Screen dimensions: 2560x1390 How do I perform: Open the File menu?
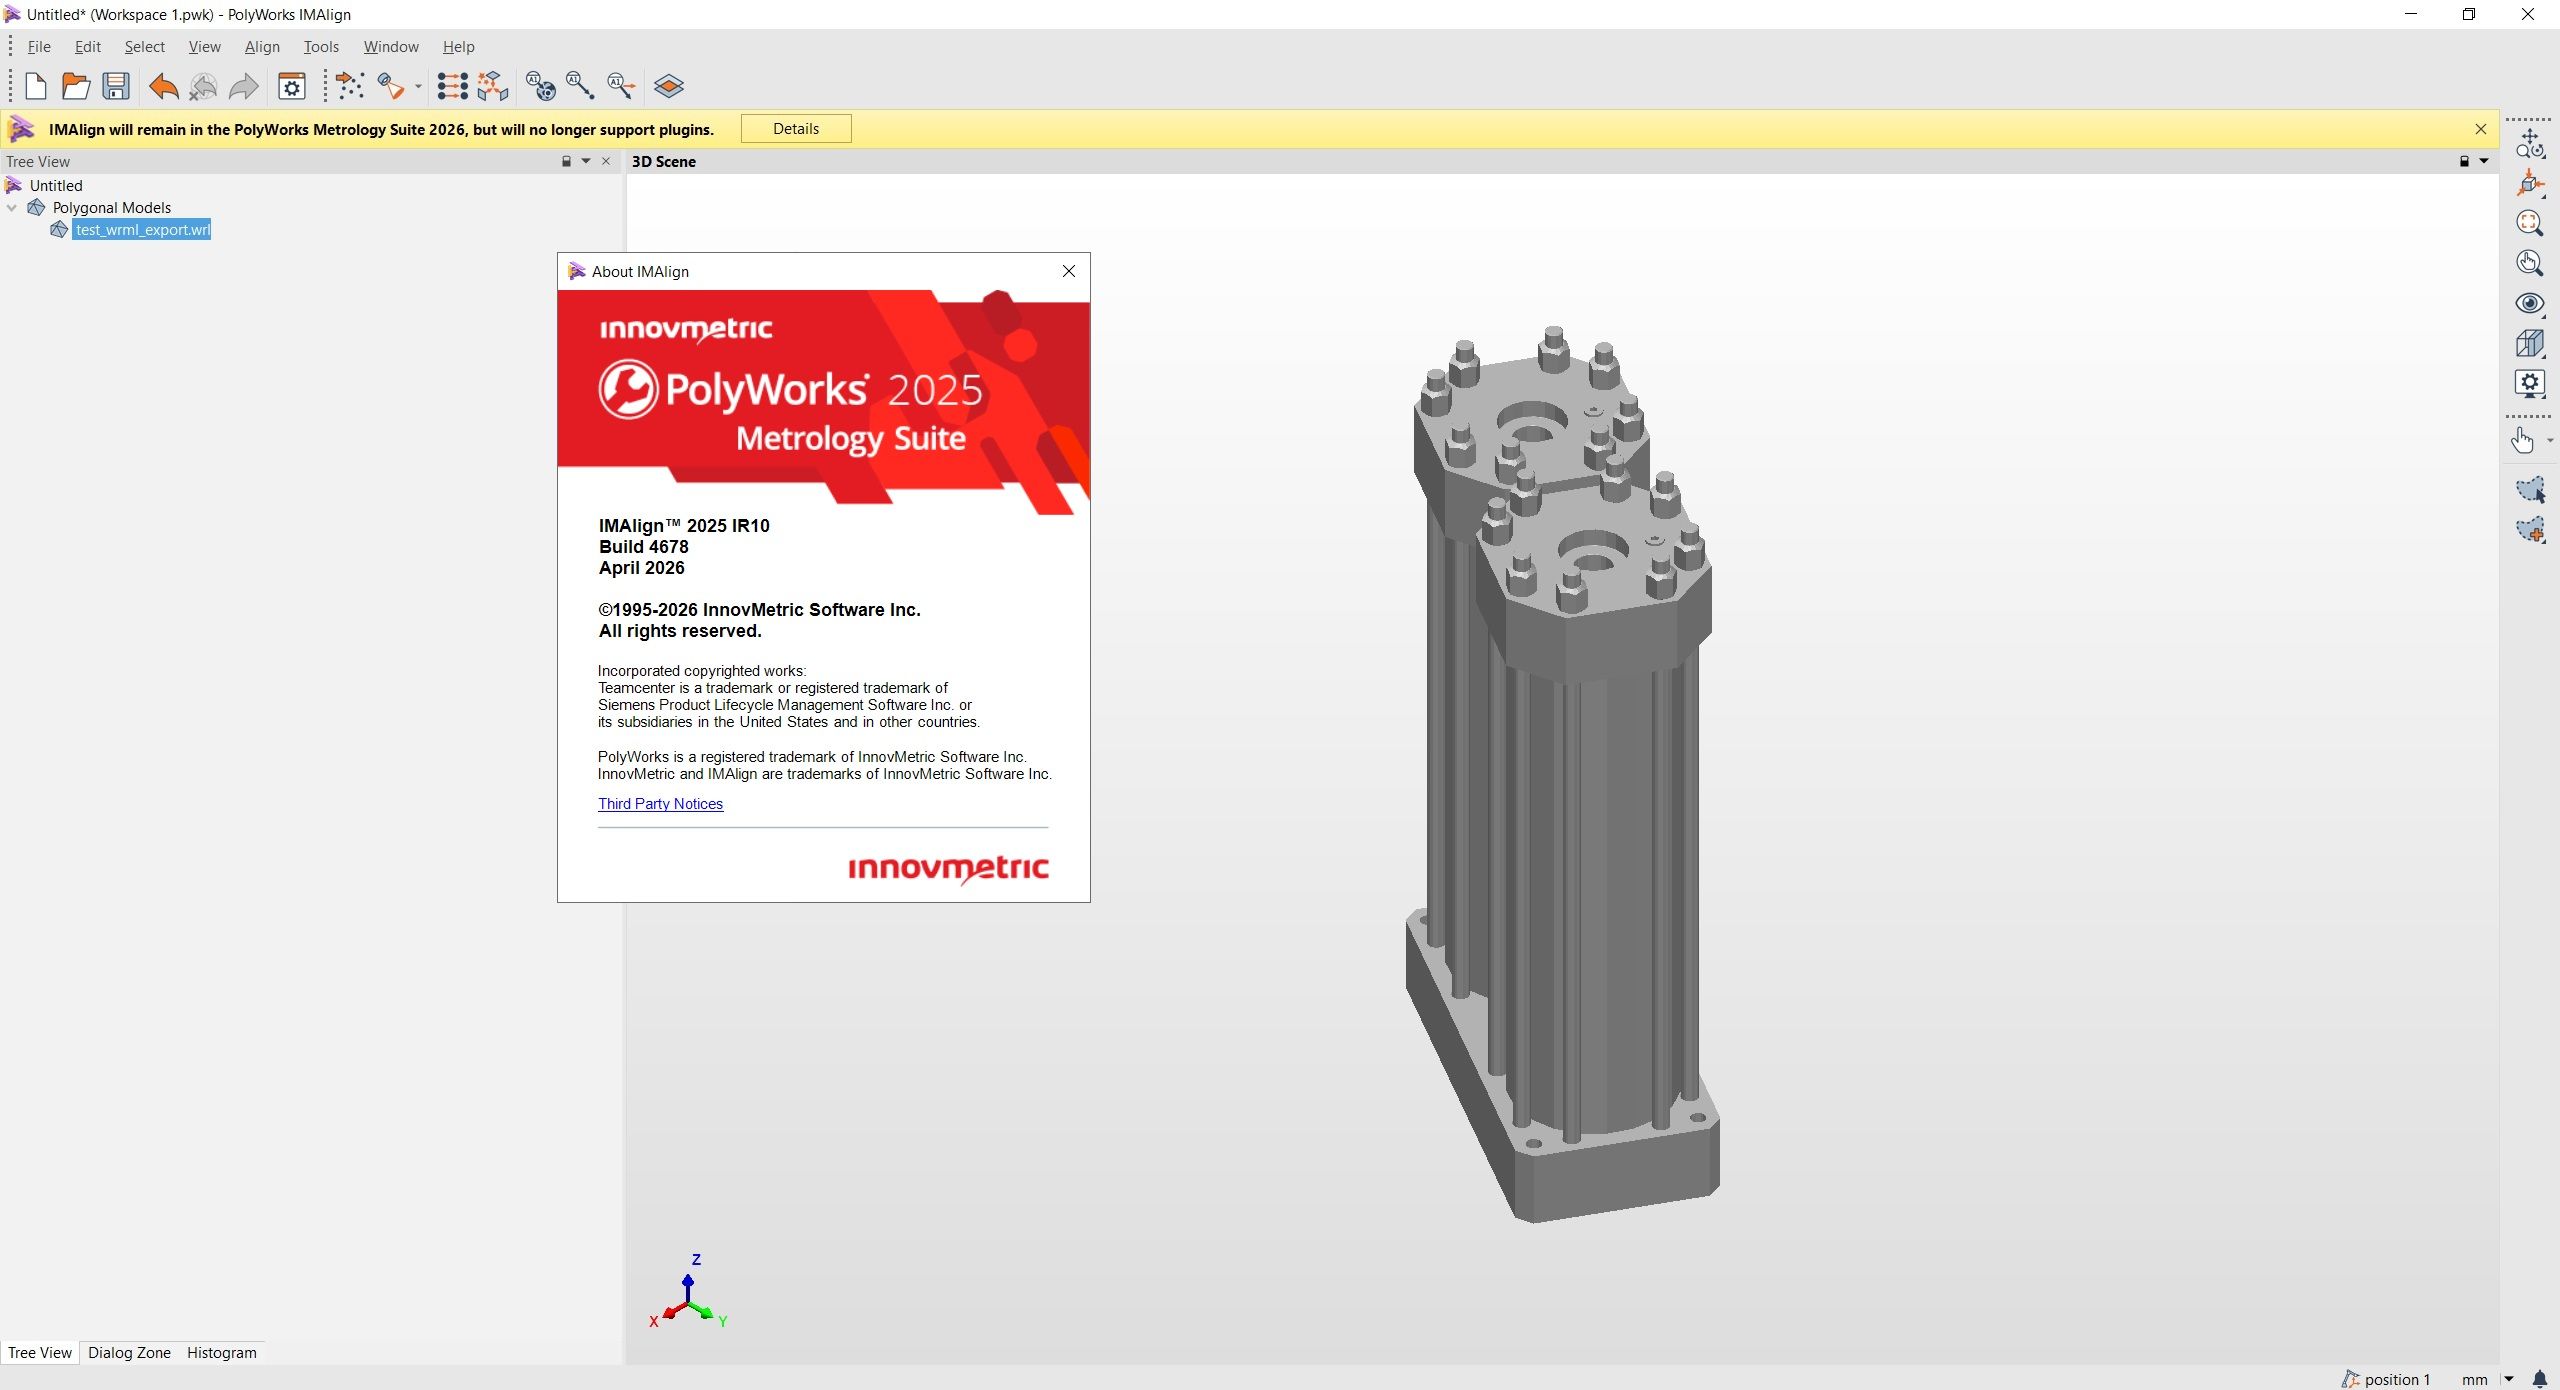(x=39, y=47)
